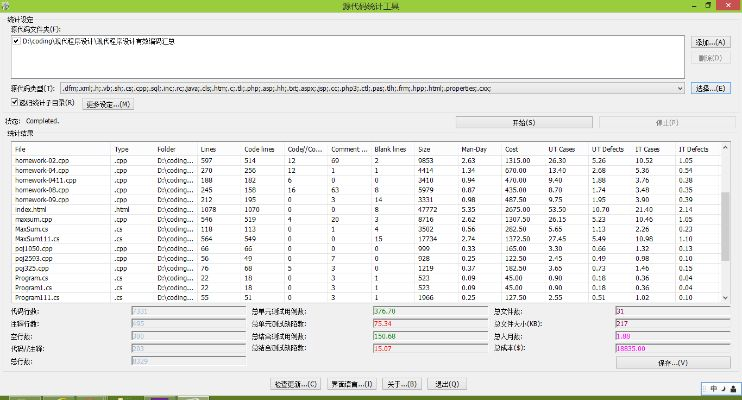Click the total file size field showing 217
Image resolution: width=742 pixels, height=400 pixels.
(672, 324)
